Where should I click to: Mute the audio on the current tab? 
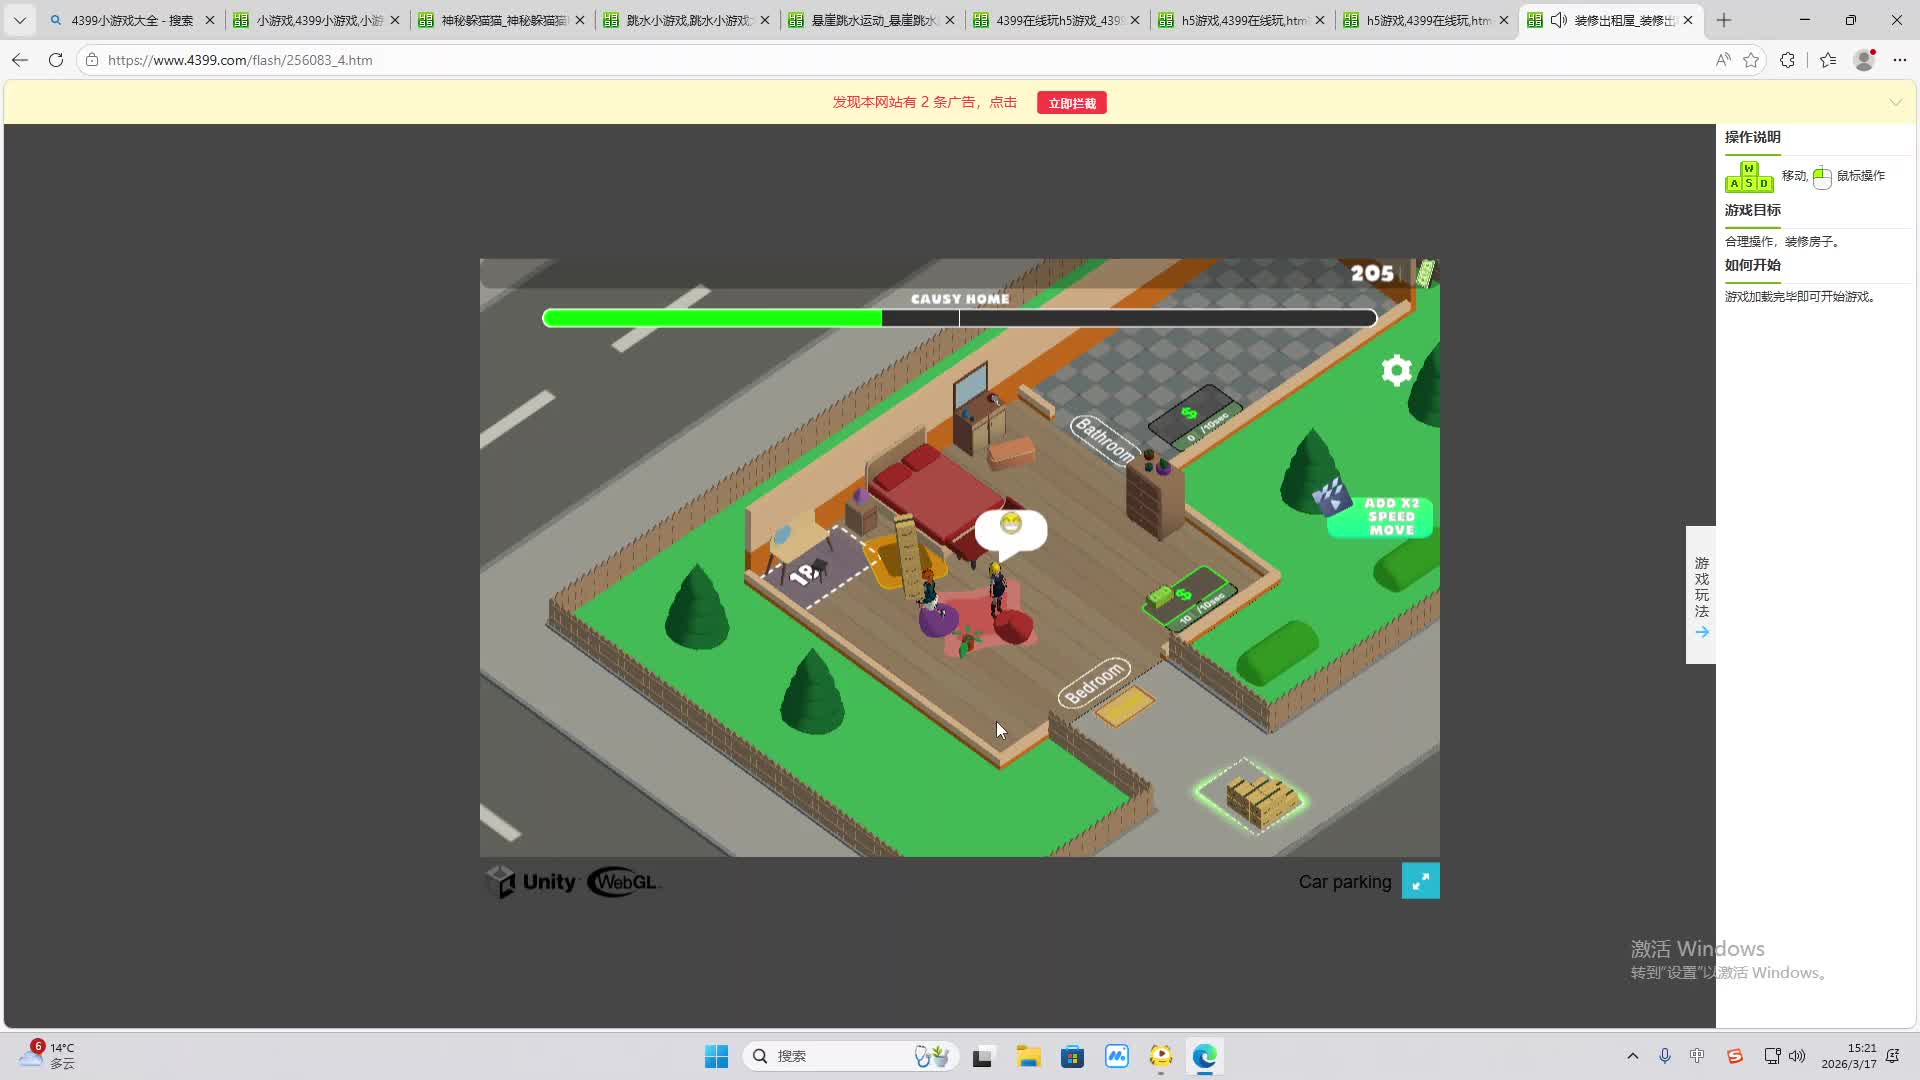pos(1558,20)
